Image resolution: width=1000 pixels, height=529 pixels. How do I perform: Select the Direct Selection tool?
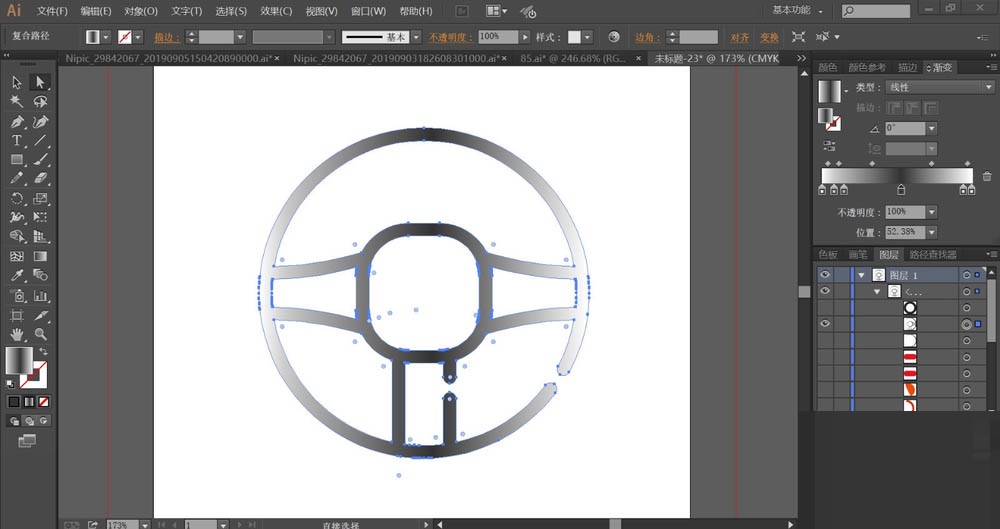40,82
